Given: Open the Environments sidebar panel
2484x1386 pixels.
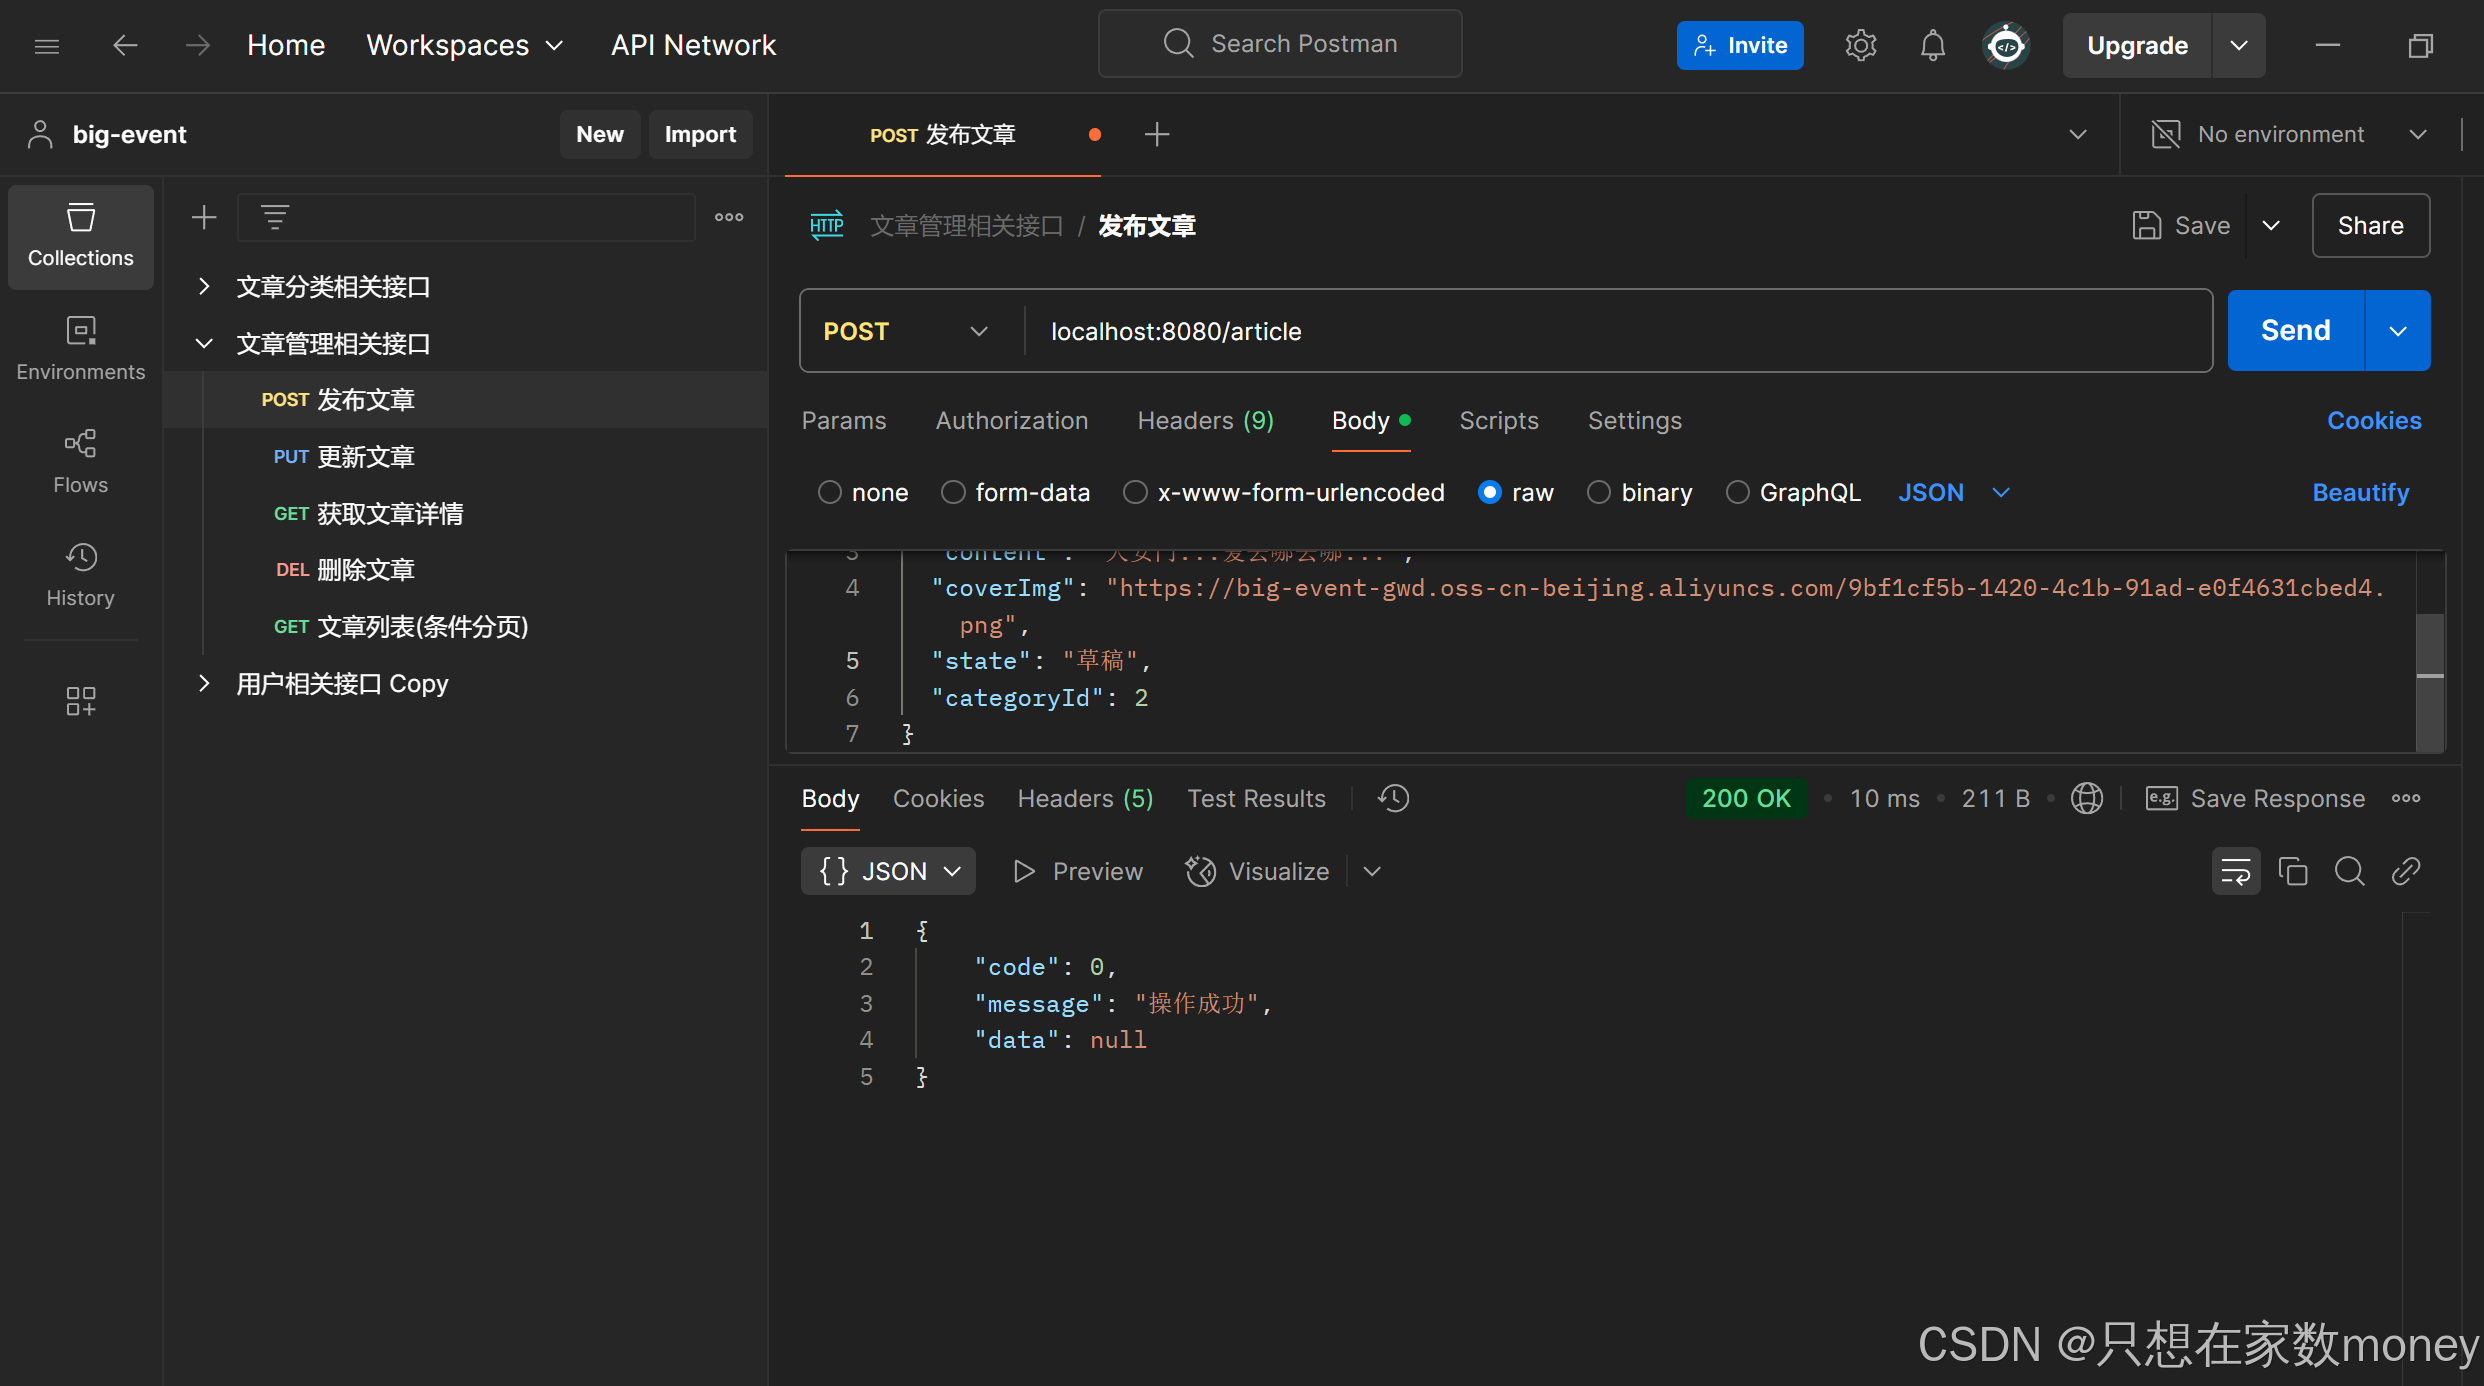Looking at the screenshot, I should 80,348.
